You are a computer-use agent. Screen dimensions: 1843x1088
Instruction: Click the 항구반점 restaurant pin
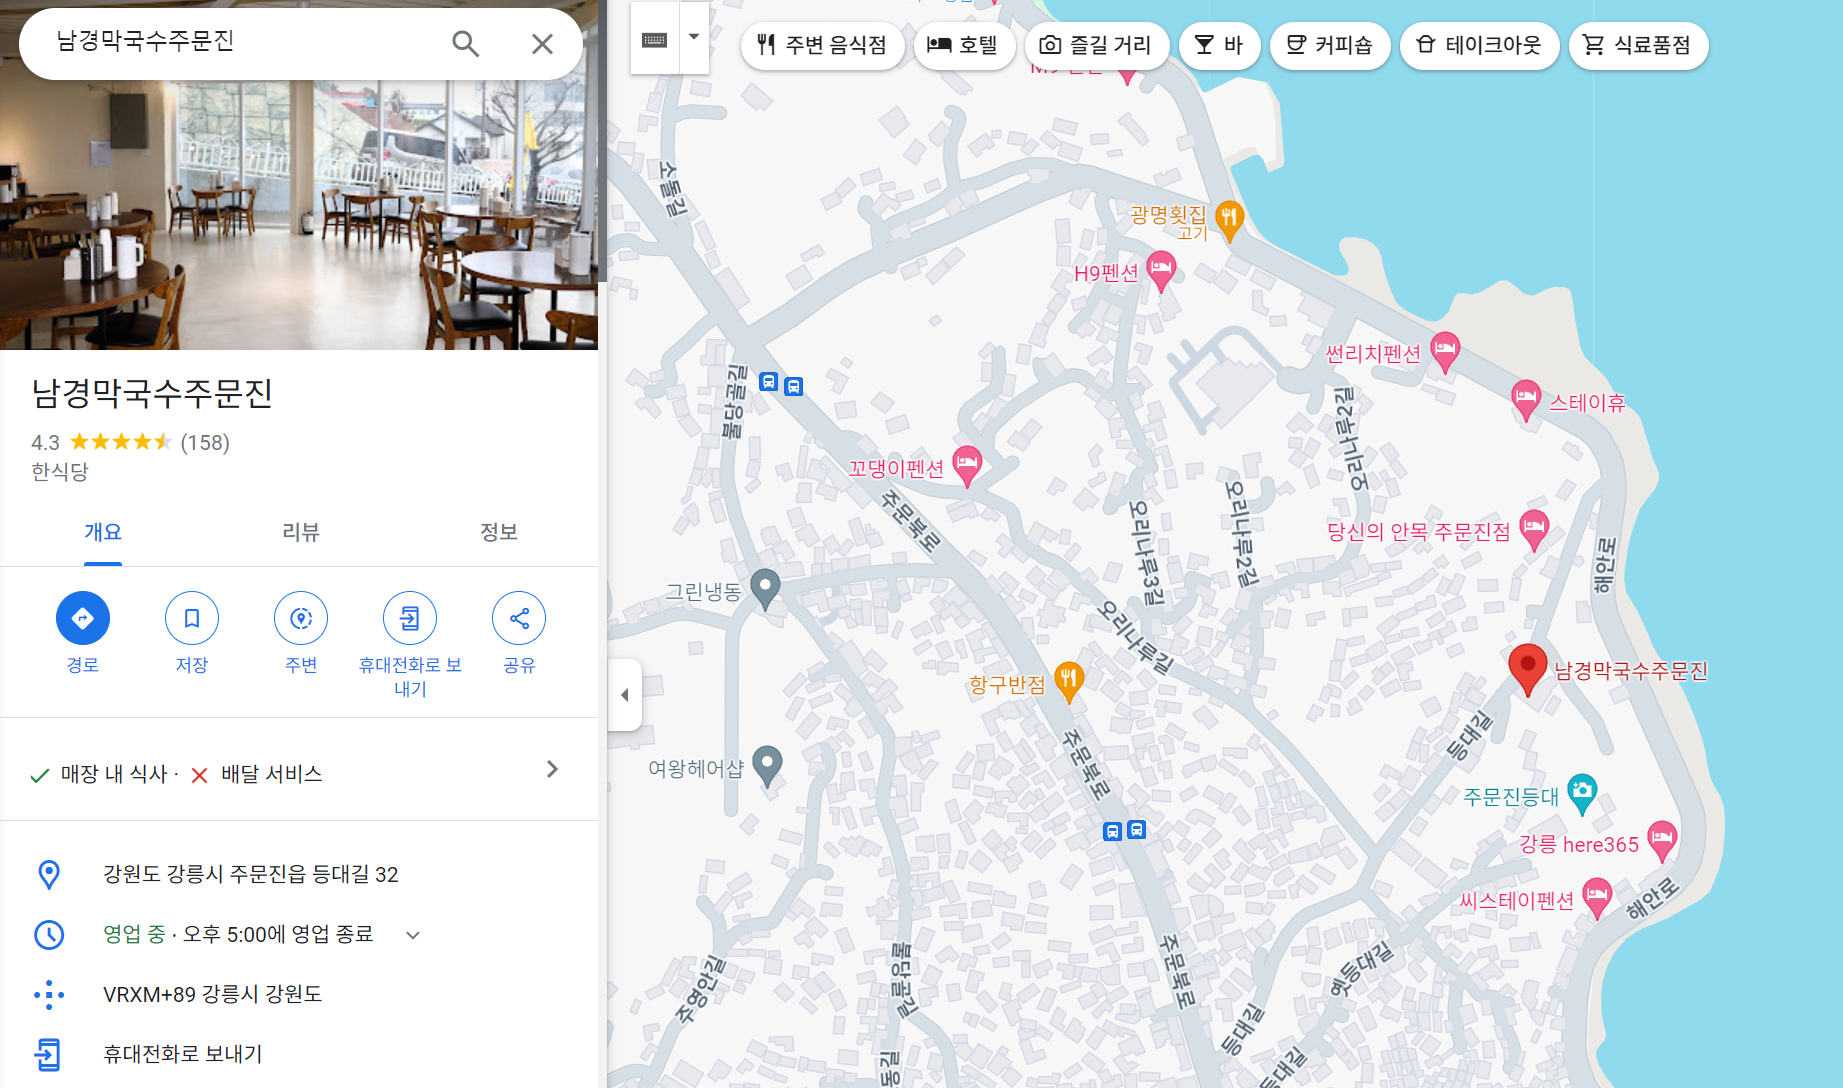[1069, 681]
